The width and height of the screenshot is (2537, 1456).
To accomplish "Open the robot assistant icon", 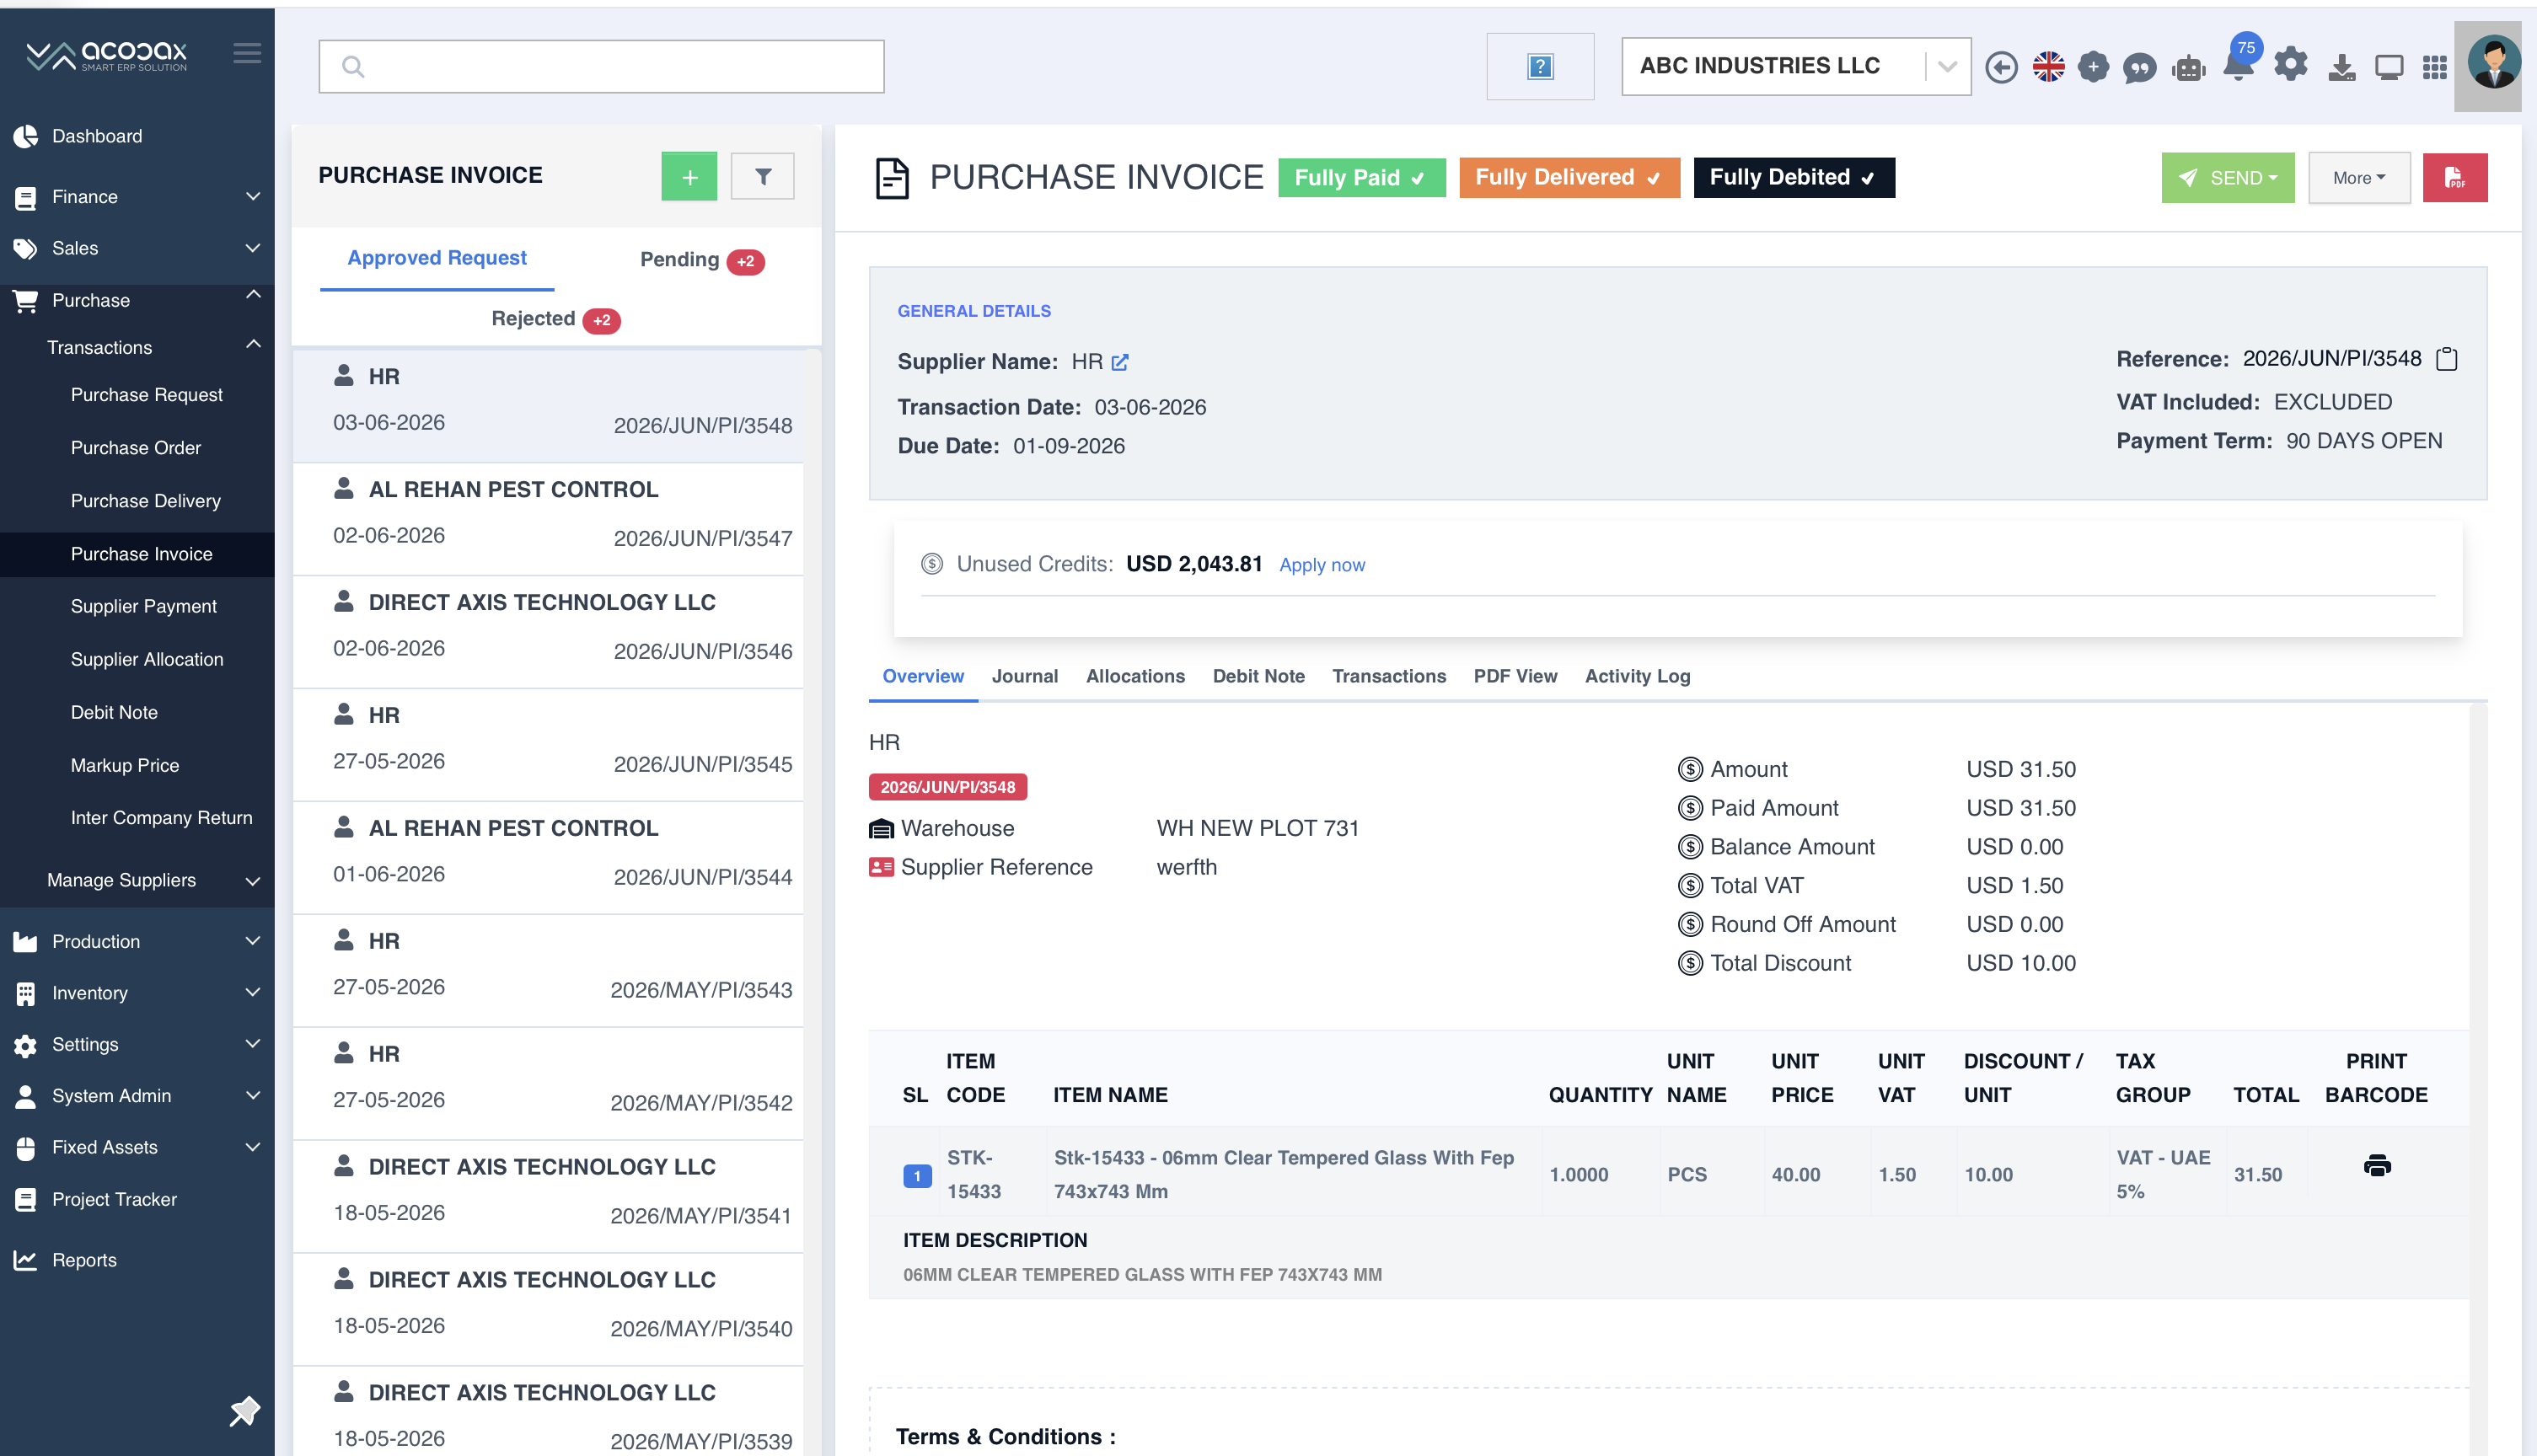I will click(2188, 68).
